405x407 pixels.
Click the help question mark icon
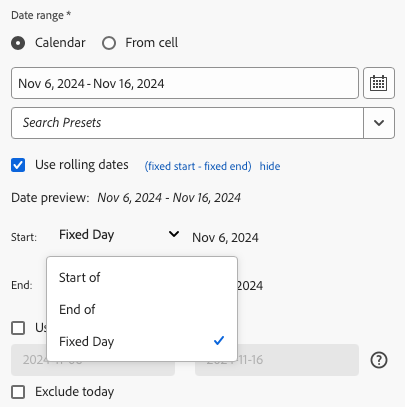(x=379, y=360)
